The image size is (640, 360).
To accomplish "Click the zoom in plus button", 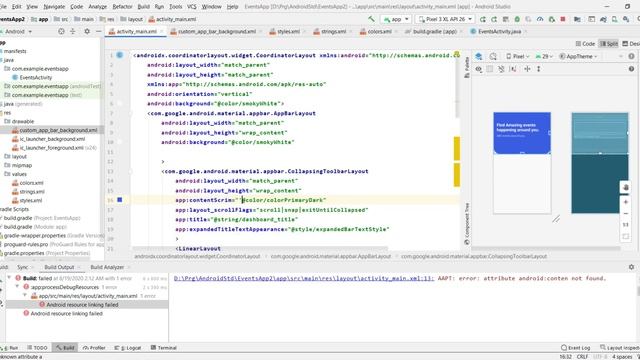I will click(626, 202).
